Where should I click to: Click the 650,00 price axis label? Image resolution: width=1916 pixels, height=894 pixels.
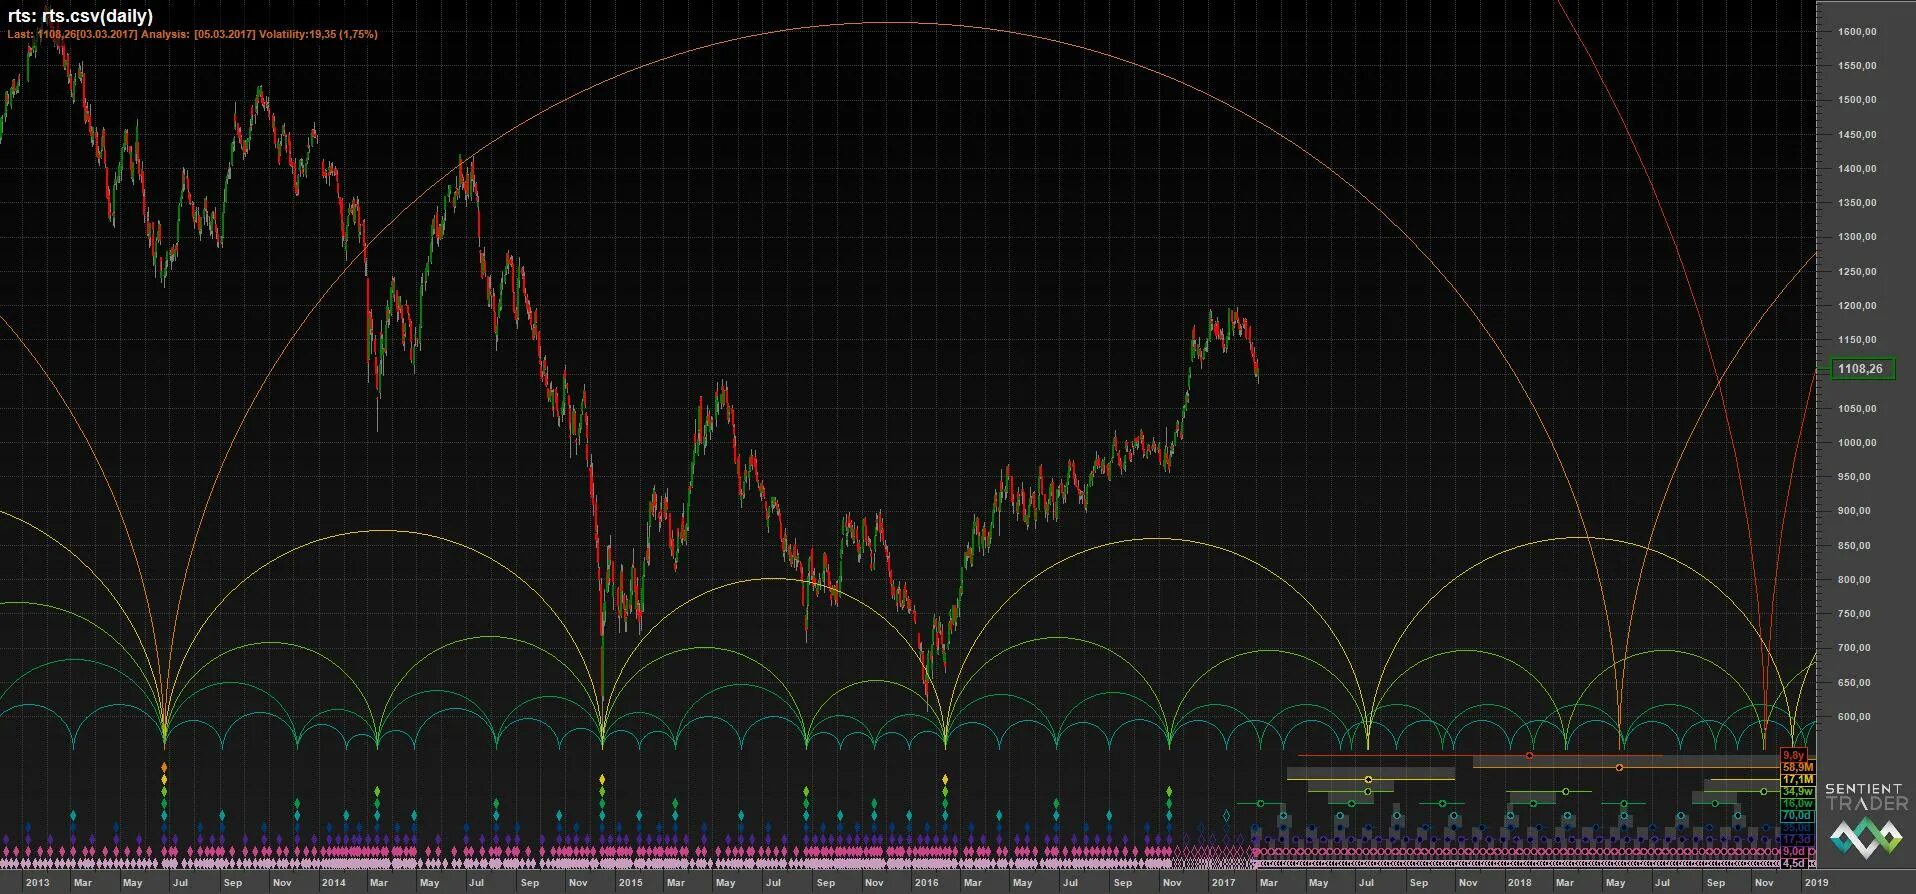click(1854, 683)
